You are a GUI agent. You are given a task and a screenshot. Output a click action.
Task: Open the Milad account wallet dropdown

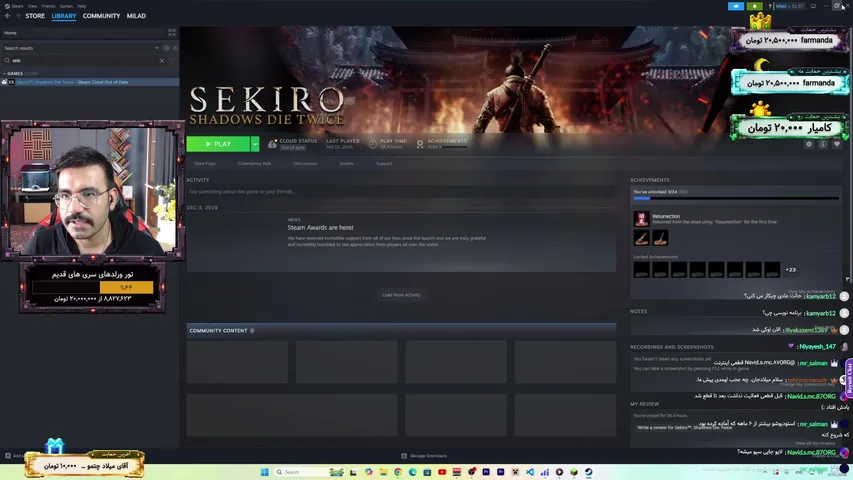coord(789,6)
